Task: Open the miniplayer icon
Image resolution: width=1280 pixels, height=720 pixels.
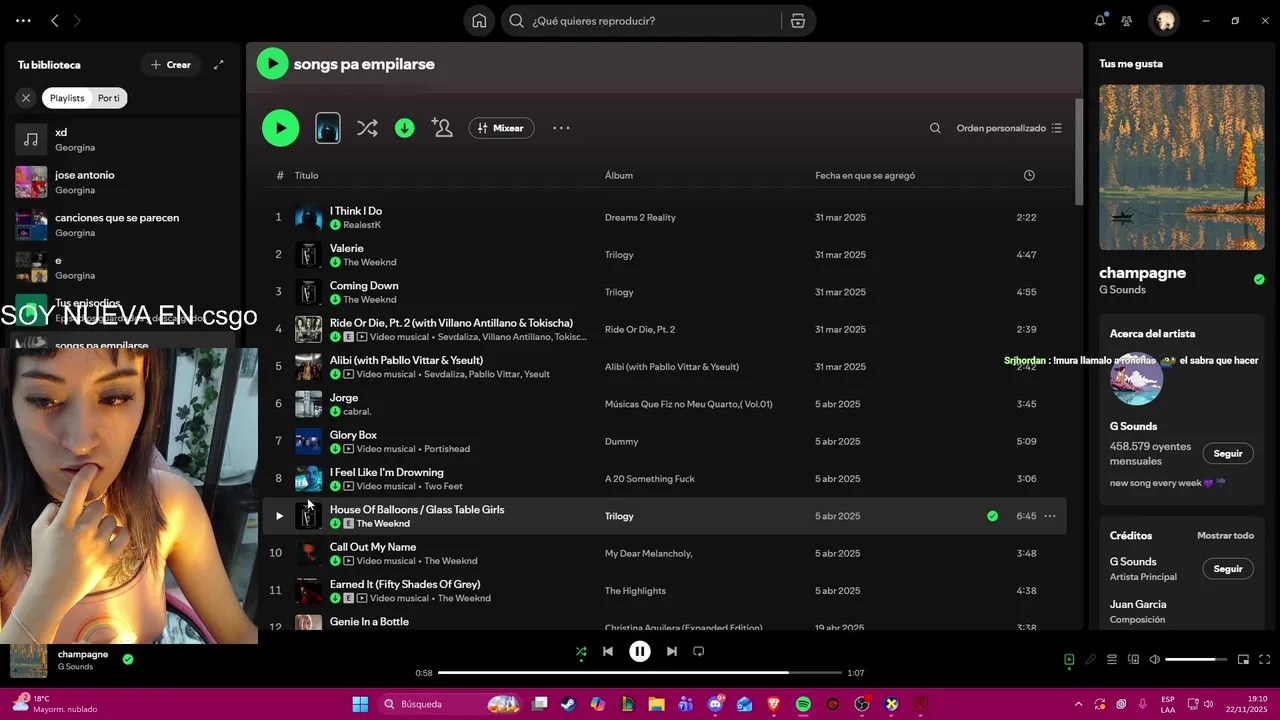Action: [x=1244, y=660]
